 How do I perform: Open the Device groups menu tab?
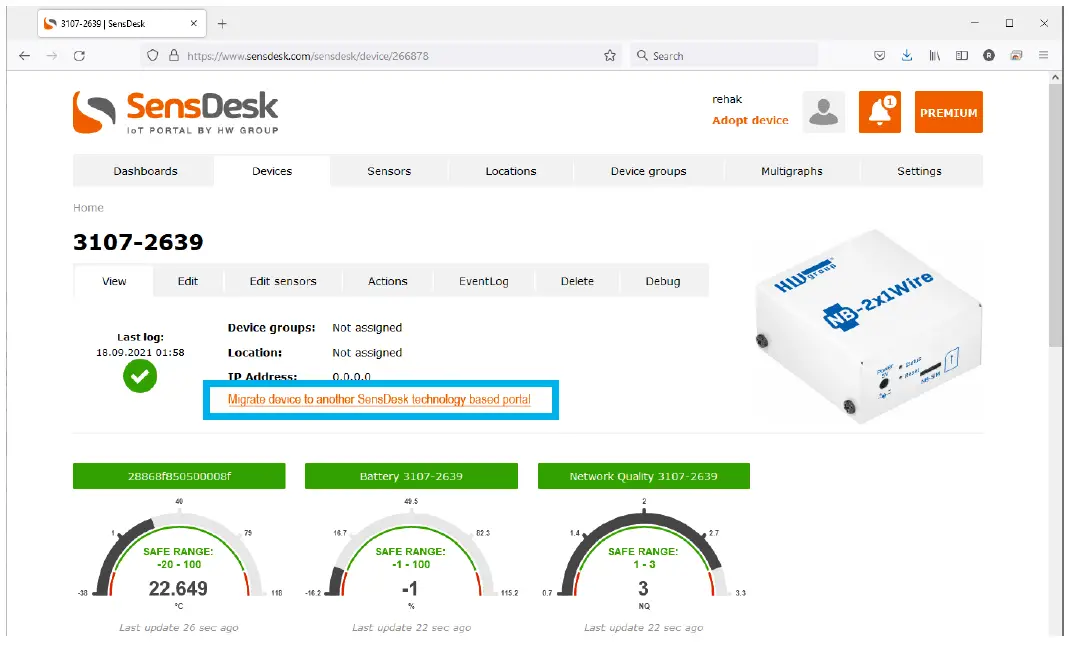pos(648,171)
